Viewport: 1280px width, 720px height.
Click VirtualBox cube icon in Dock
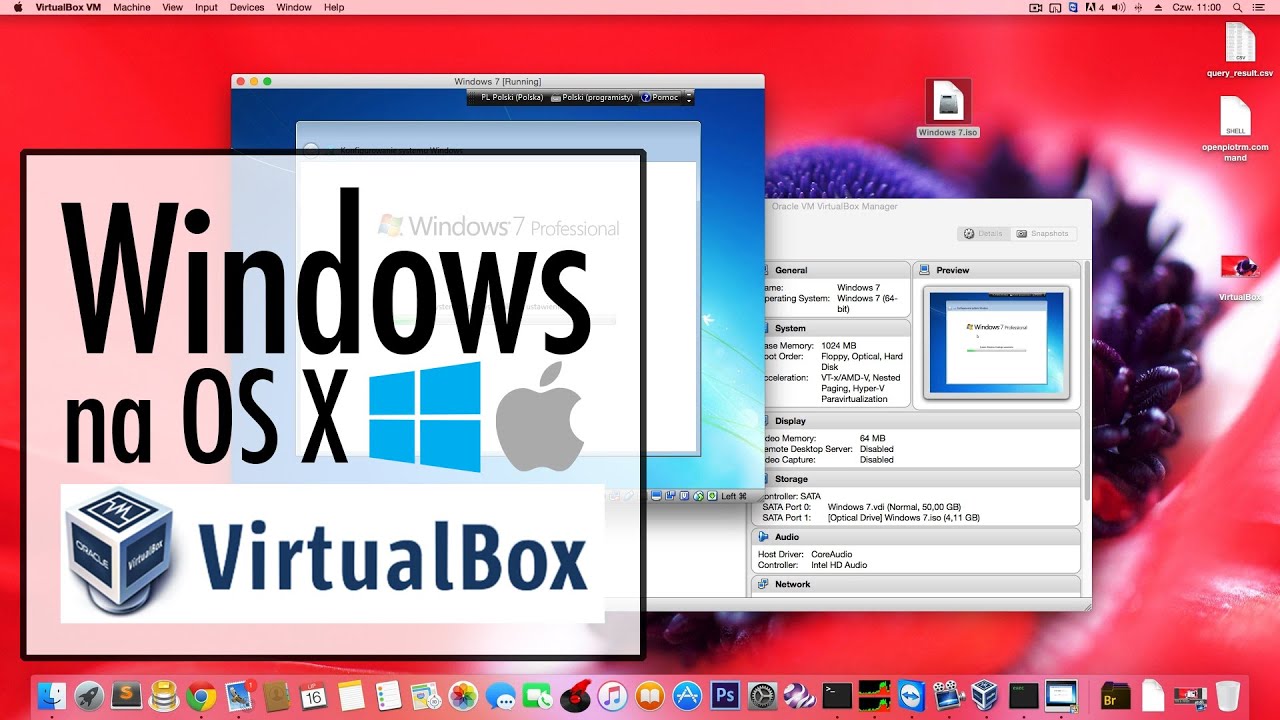point(986,696)
